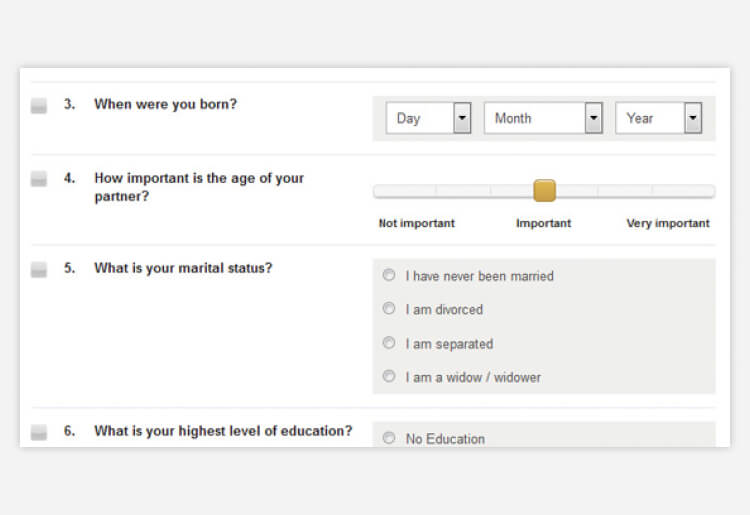The width and height of the screenshot is (750, 515).
Task: Open the Year dropdown arrow
Action: coord(693,118)
